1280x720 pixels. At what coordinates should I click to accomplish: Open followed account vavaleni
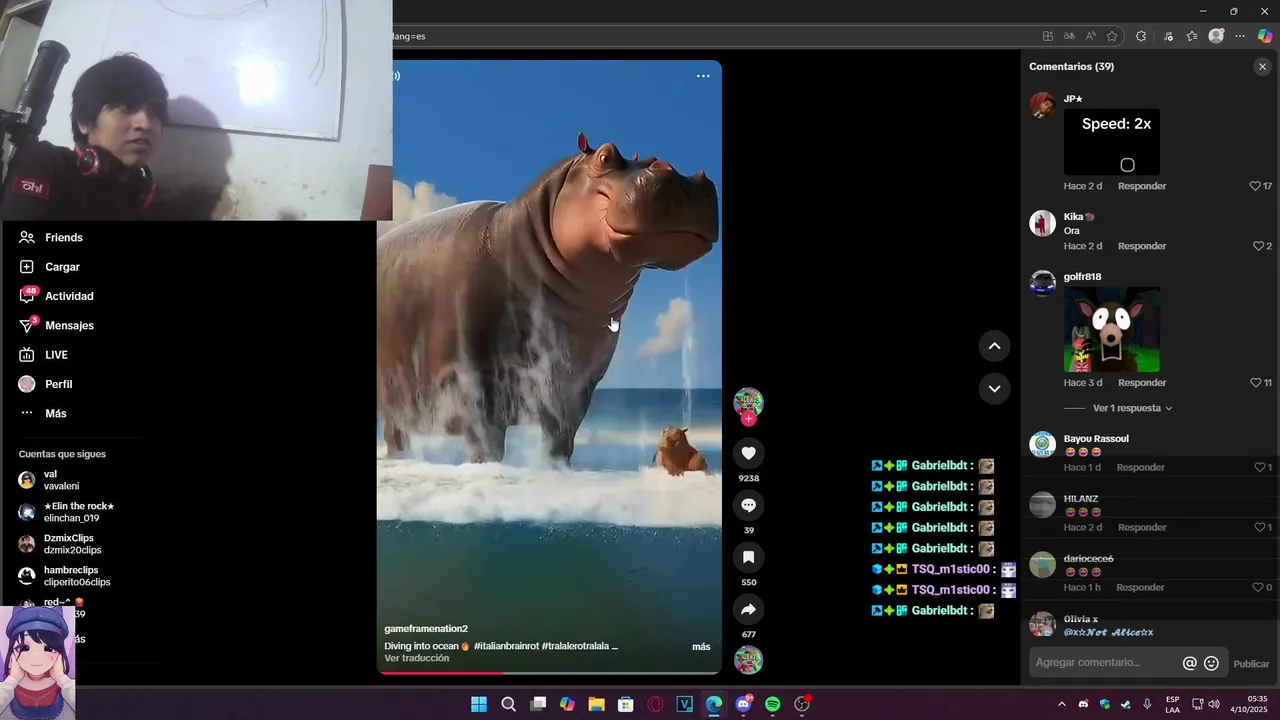pyautogui.click(x=50, y=480)
